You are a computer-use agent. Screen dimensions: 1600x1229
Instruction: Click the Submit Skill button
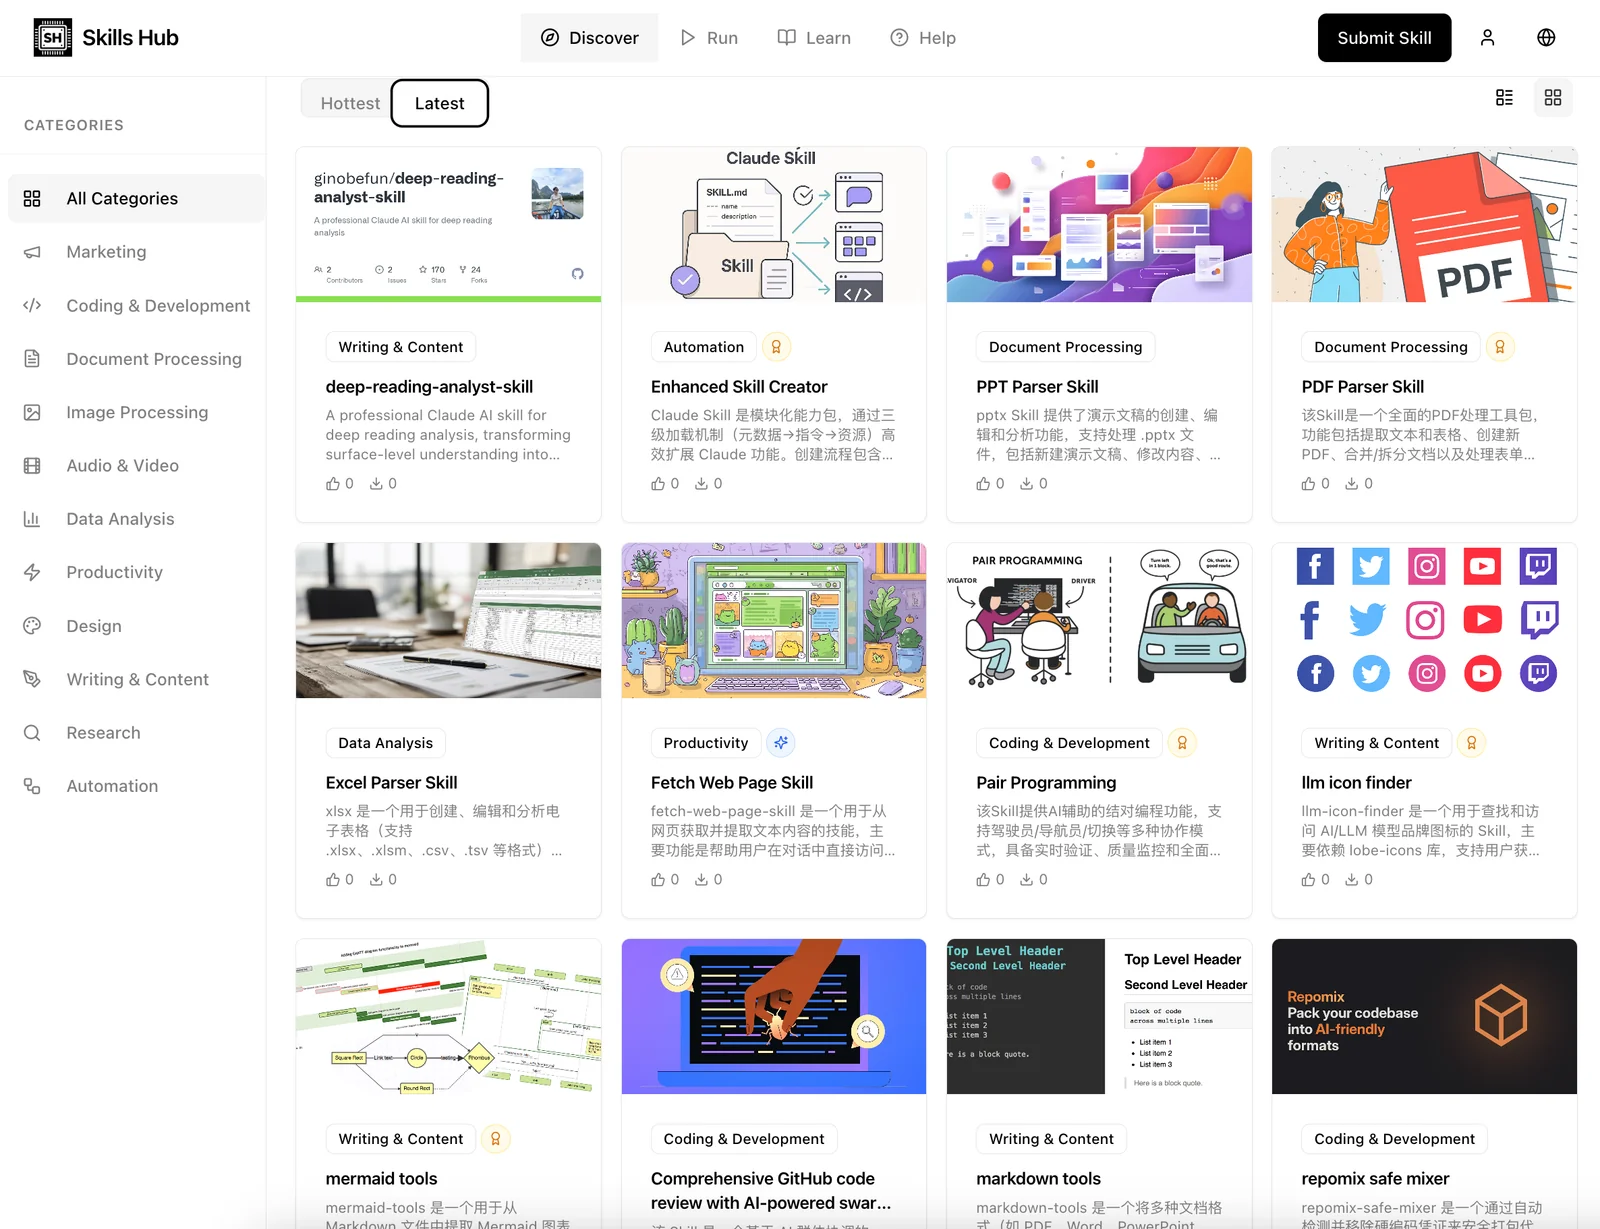pyautogui.click(x=1384, y=38)
